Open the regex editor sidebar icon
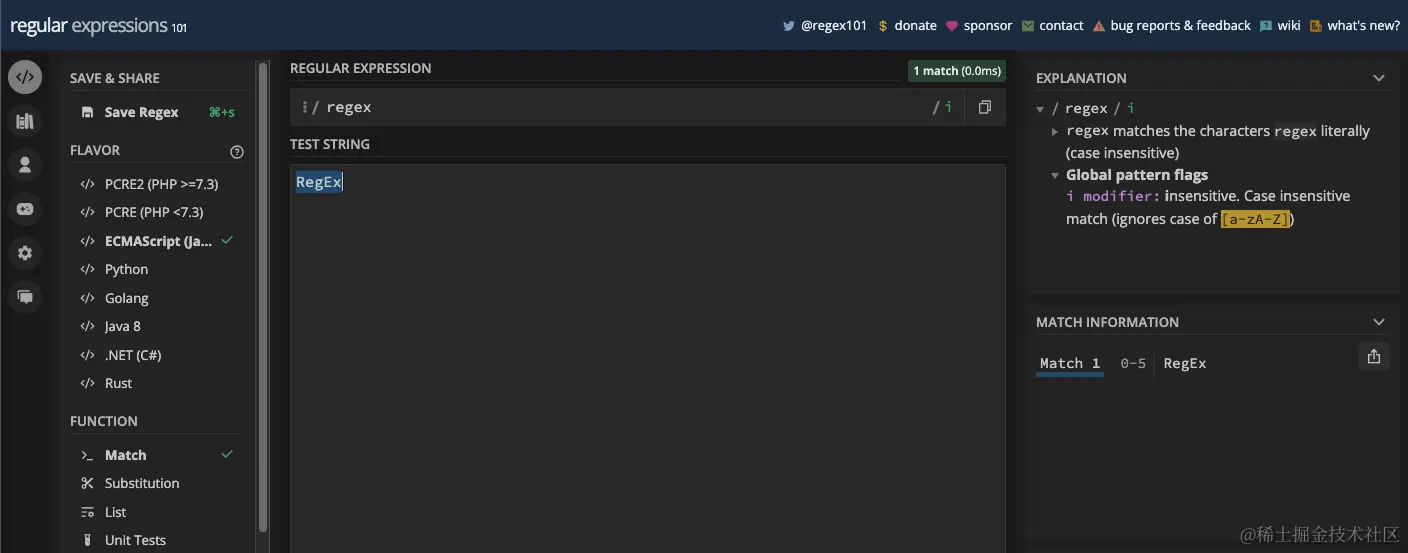The width and height of the screenshot is (1408, 553). pyautogui.click(x=25, y=77)
